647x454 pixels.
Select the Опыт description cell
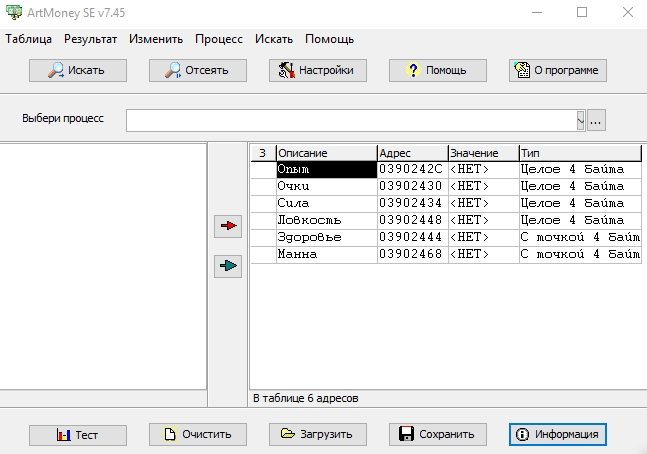pyautogui.click(x=326, y=170)
